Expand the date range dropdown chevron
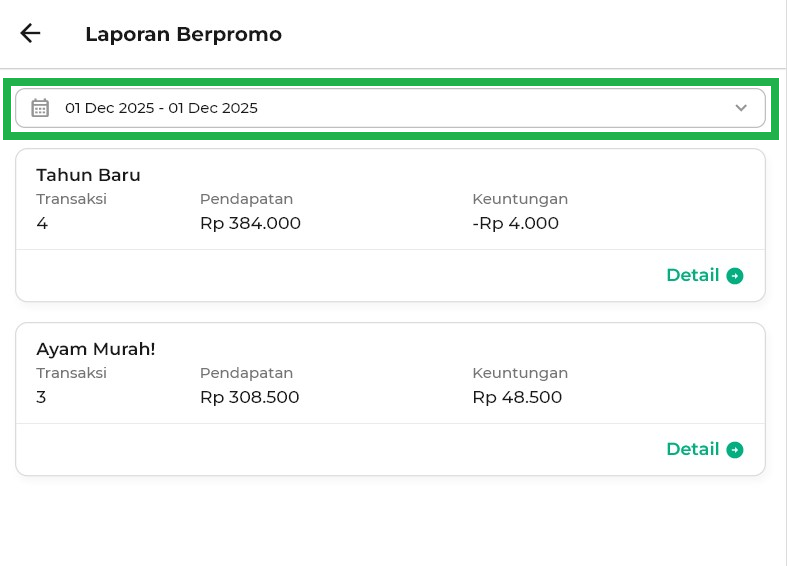This screenshot has width=787, height=566. pos(741,108)
